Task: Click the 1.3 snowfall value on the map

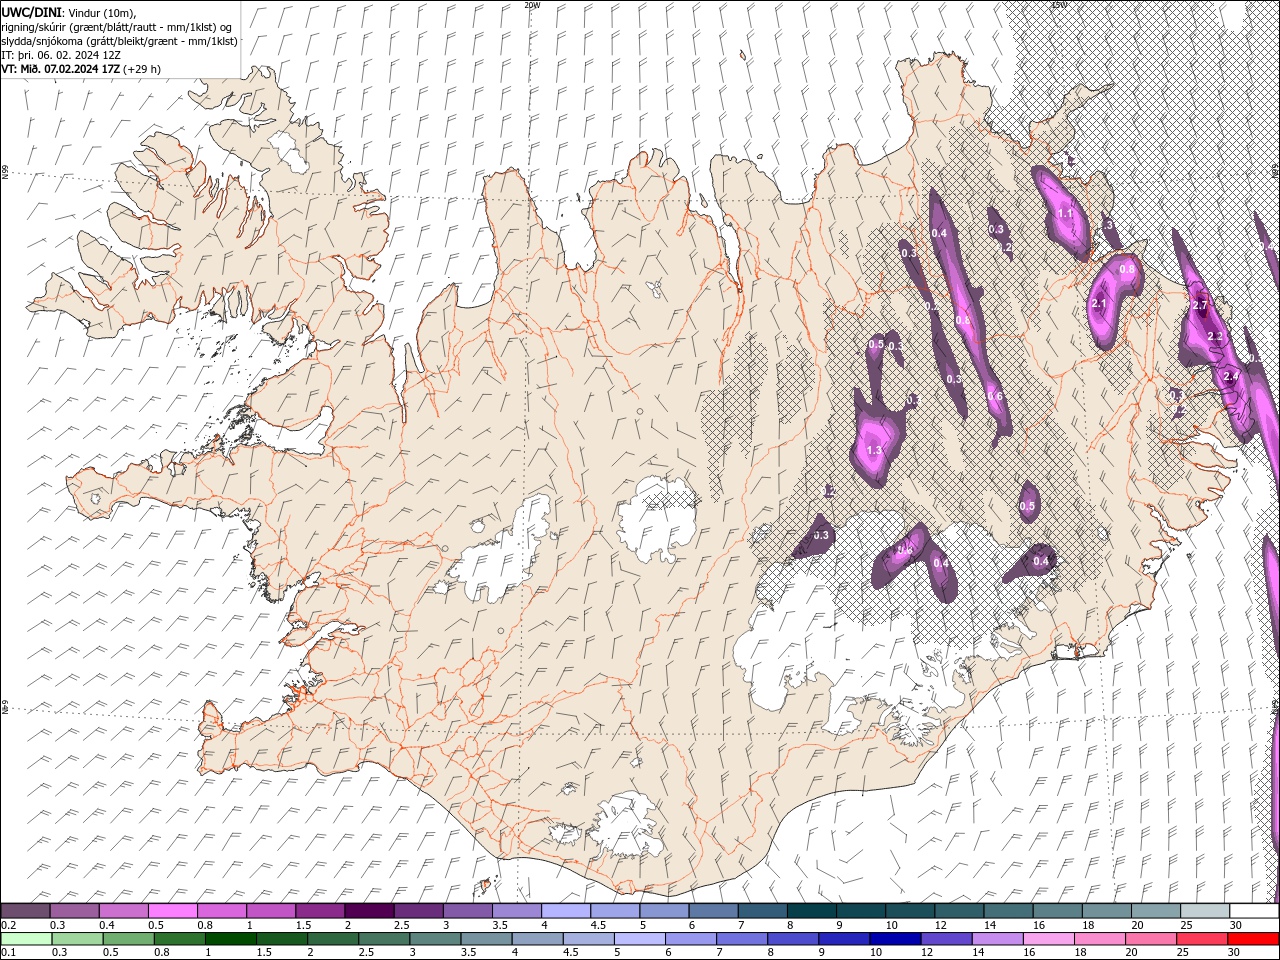Action: 874,451
